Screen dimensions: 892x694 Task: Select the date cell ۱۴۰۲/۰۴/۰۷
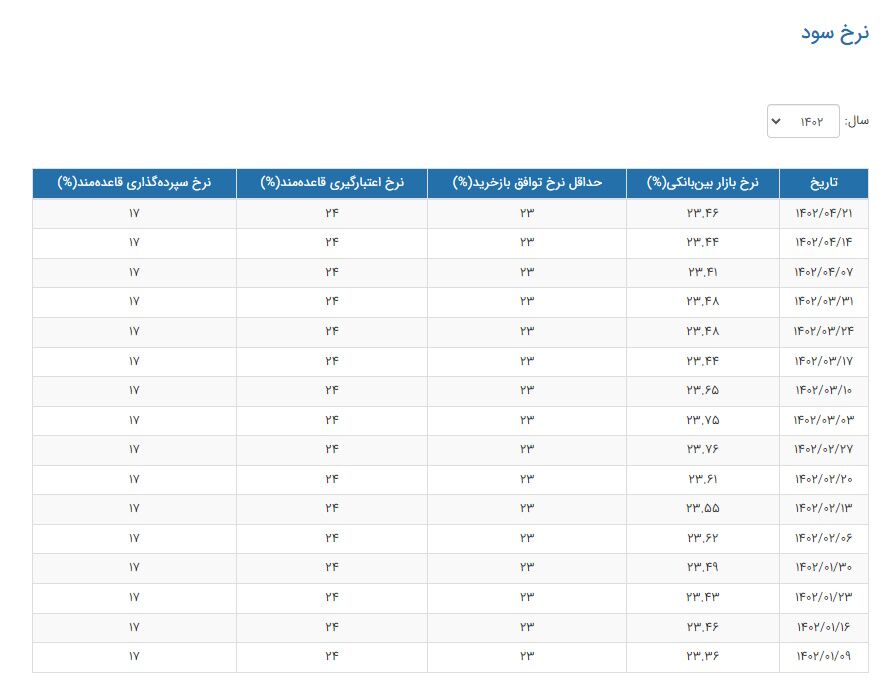[823, 272]
